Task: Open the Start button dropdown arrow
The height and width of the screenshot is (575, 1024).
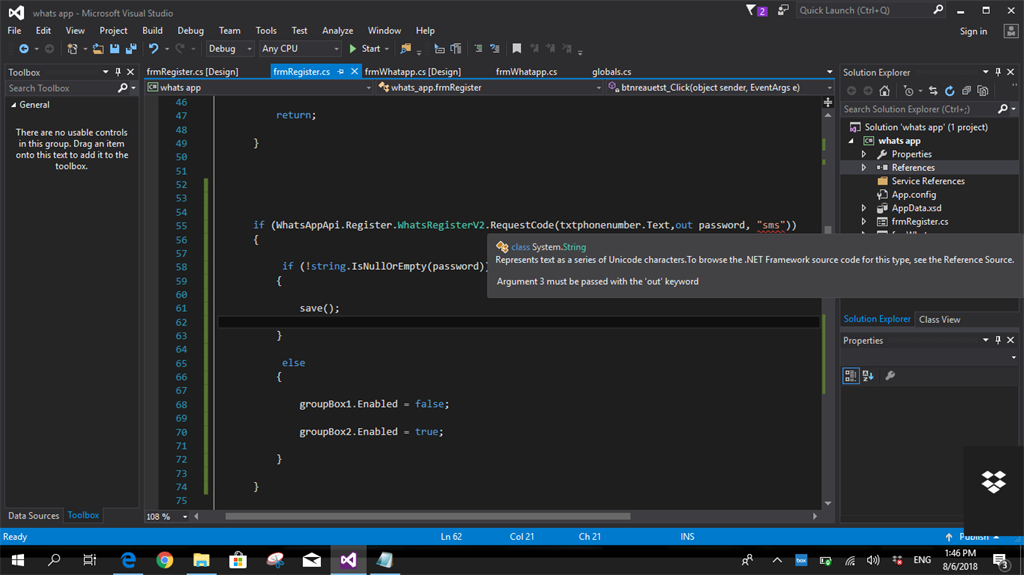Action: point(387,49)
